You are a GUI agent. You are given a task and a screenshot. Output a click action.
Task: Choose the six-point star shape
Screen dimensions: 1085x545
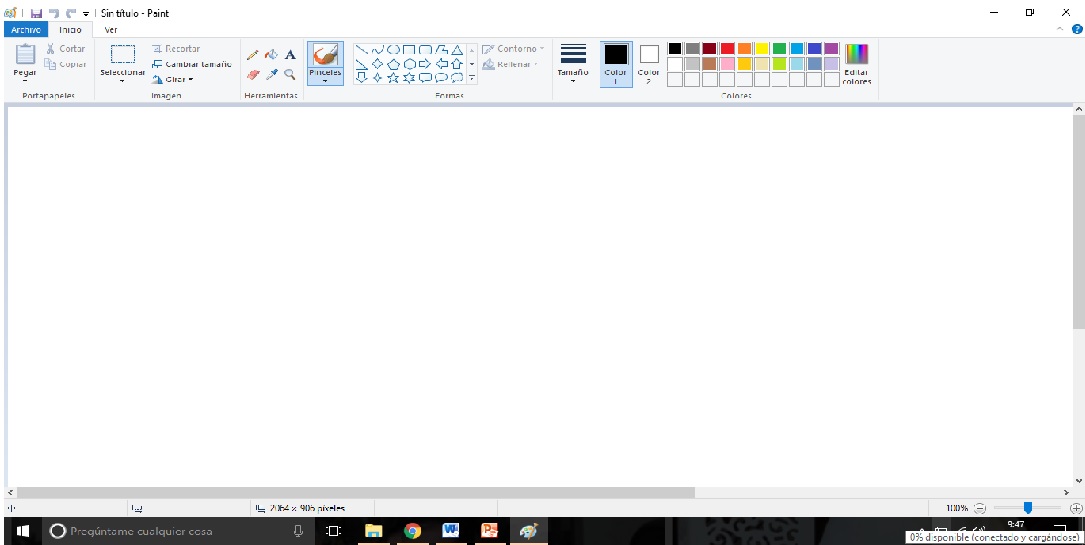409,77
